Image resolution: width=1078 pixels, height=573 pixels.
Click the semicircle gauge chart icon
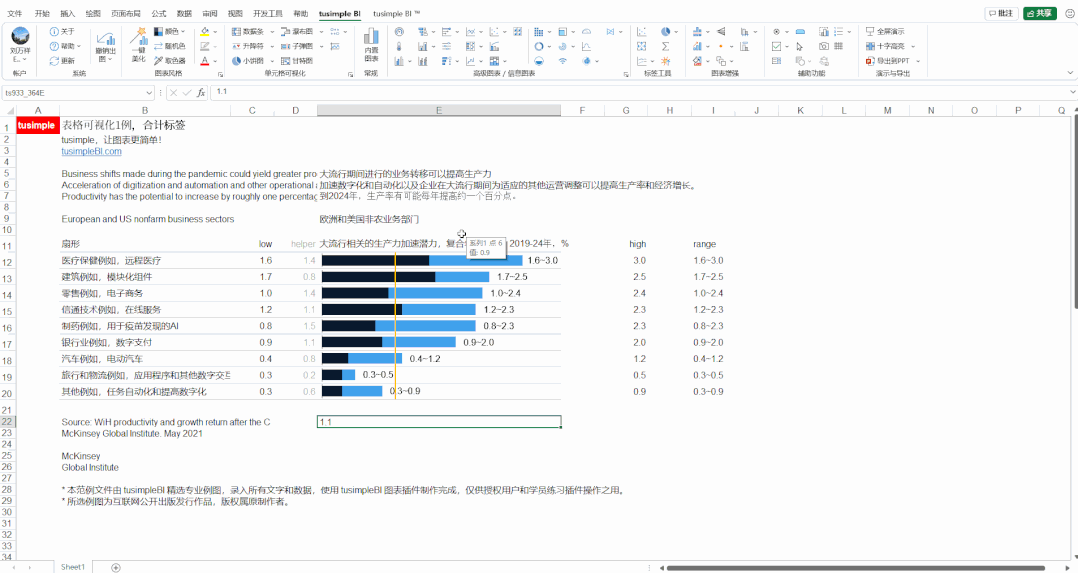tap(586, 32)
